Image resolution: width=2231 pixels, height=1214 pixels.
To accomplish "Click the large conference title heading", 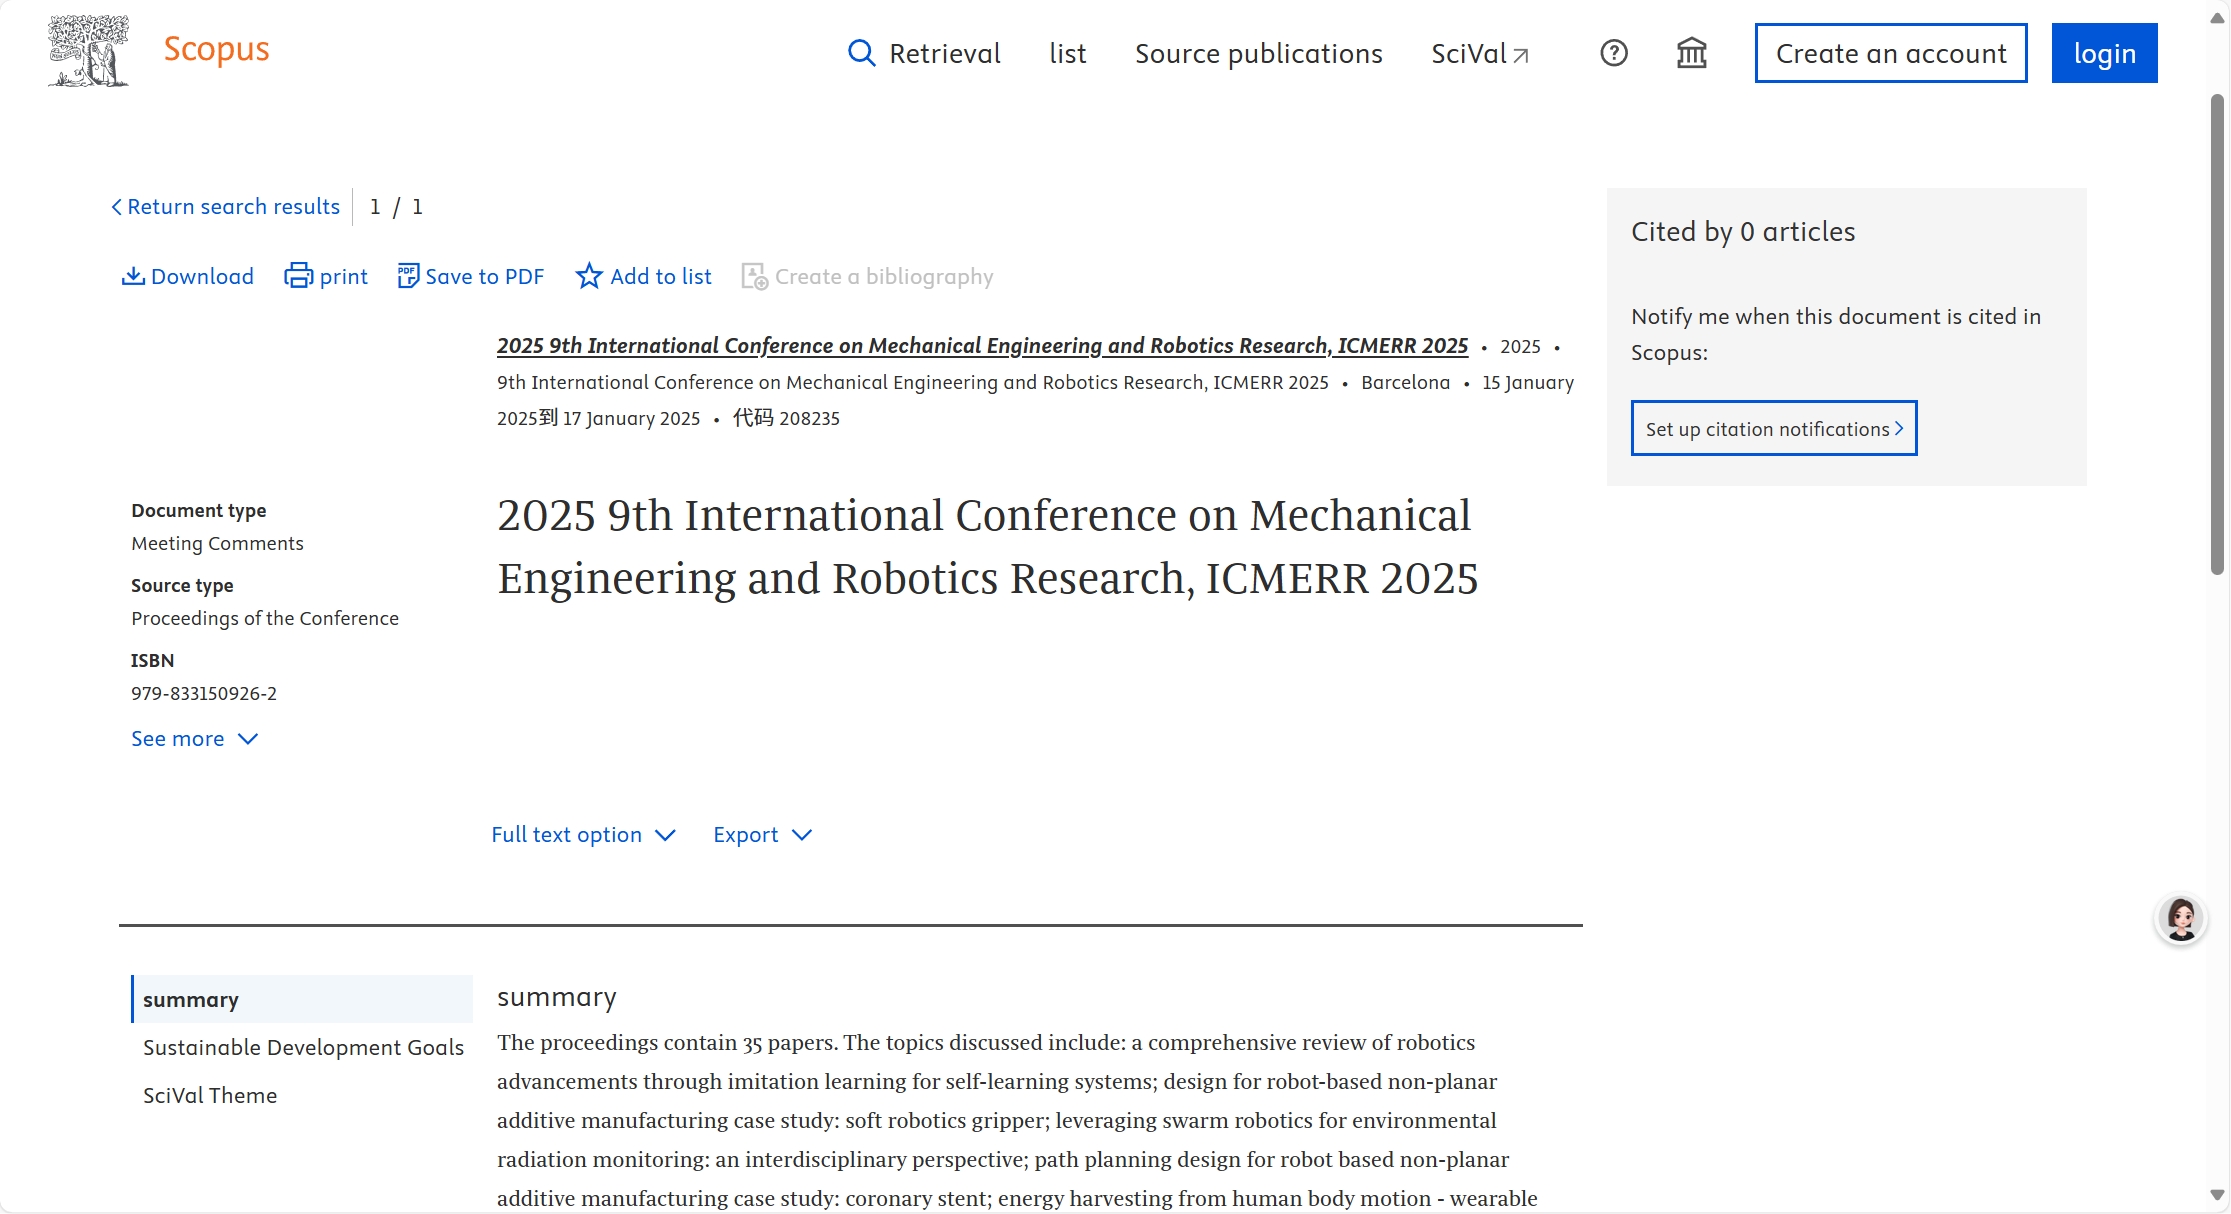I will (x=987, y=546).
